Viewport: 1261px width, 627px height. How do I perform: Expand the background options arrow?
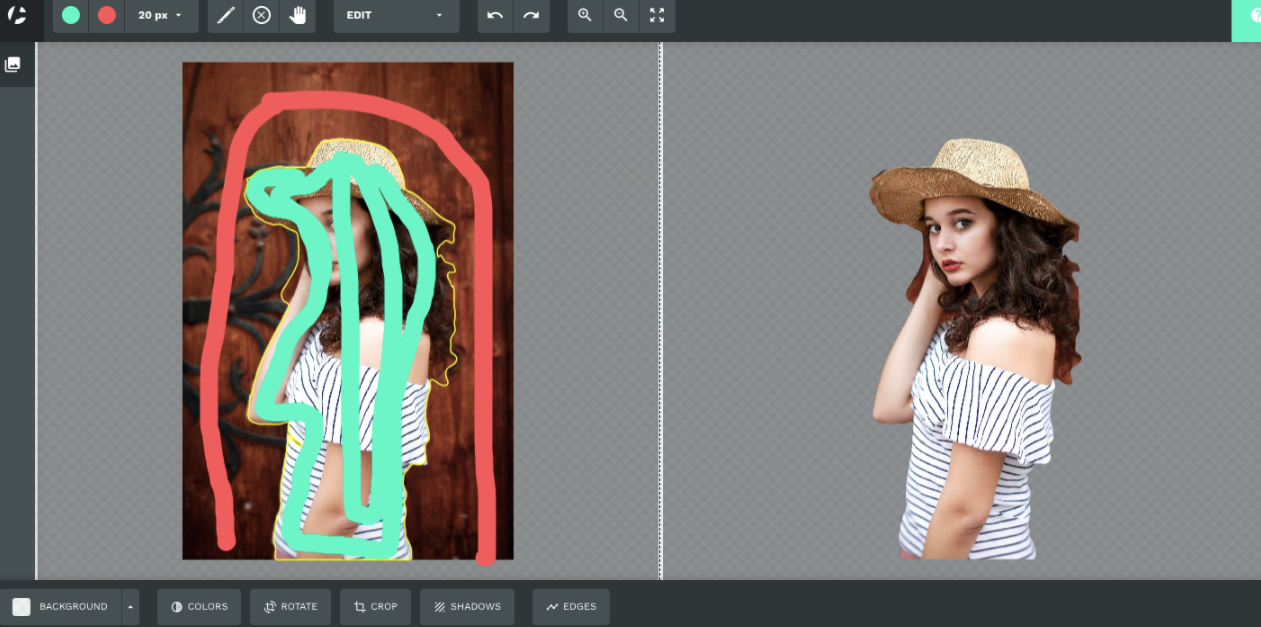(130, 607)
